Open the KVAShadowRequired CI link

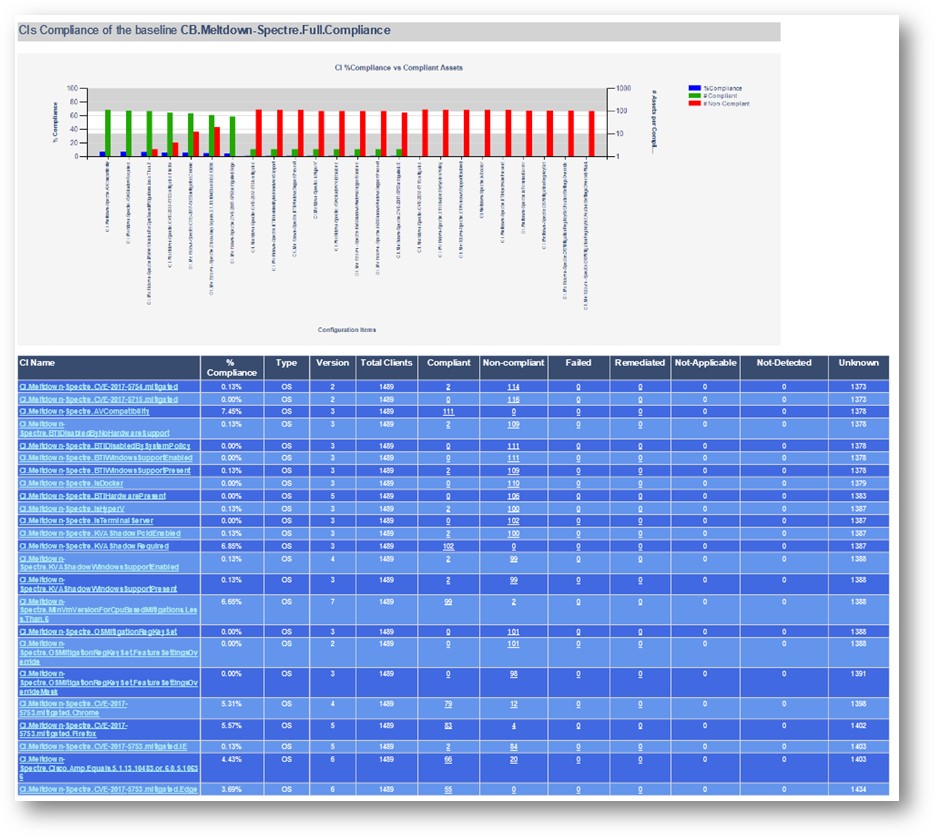pyautogui.click(x=94, y=546)
